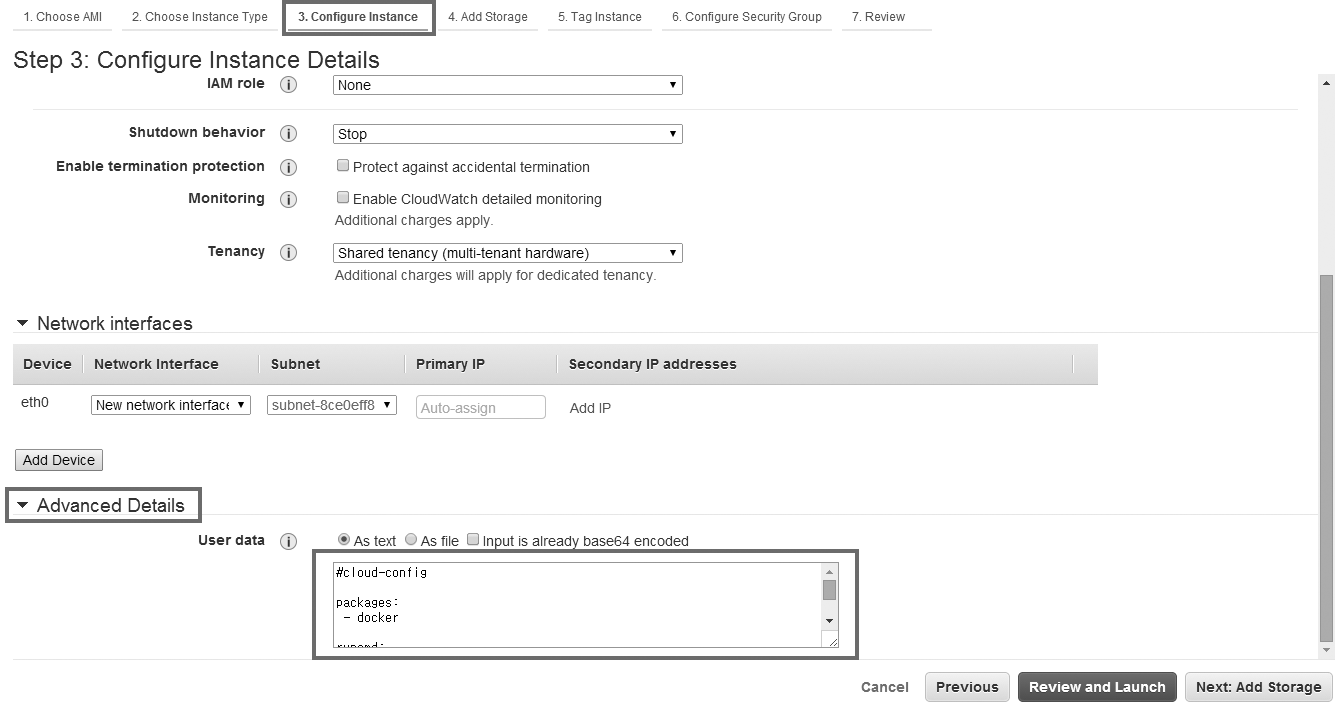Enable CloudWatch detailed monitoring checkbox
Screen dimensions: 1342x714
coord(343,198)
